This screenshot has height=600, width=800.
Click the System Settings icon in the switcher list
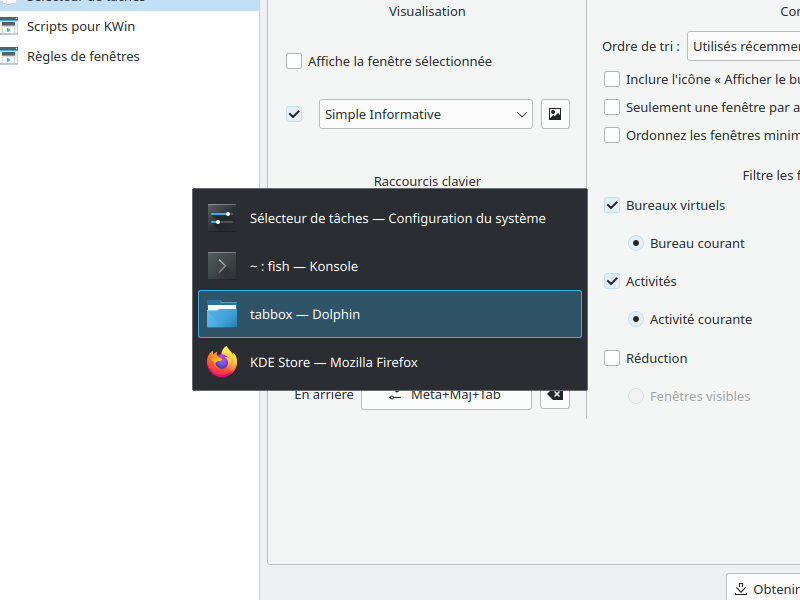[221, 217]
